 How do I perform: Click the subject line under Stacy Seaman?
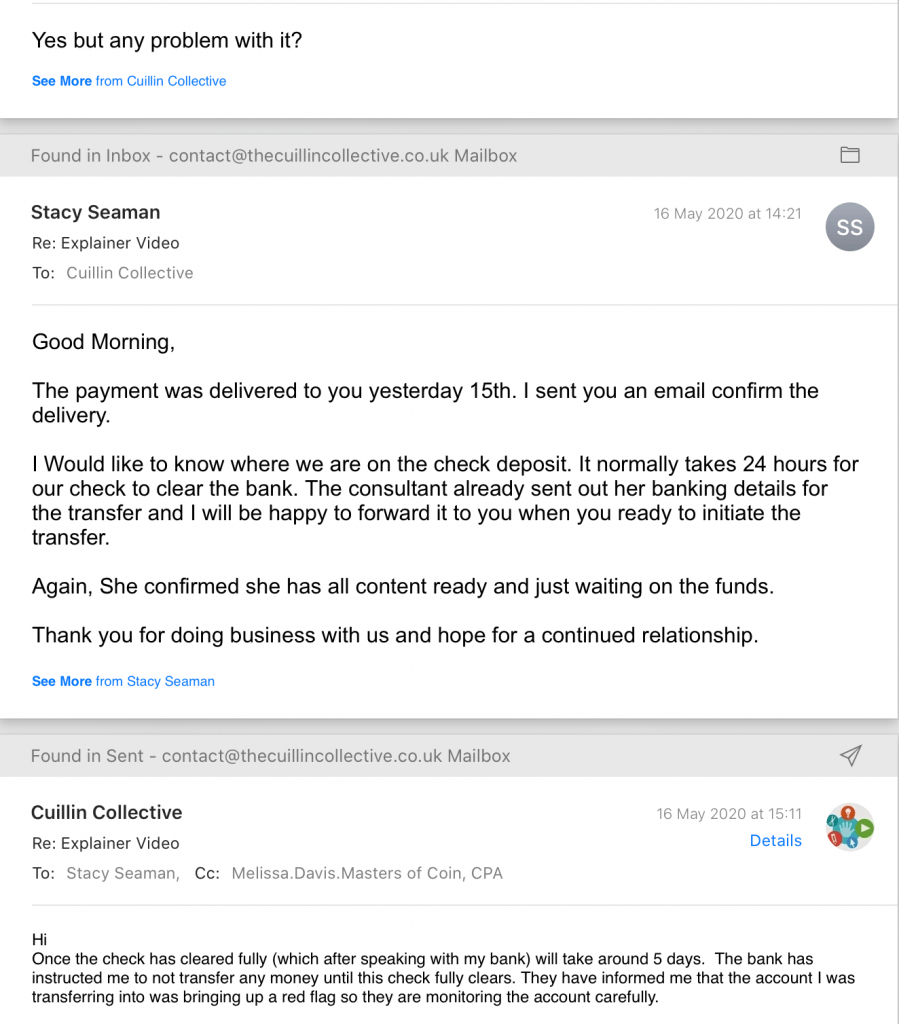click(105, 243)
